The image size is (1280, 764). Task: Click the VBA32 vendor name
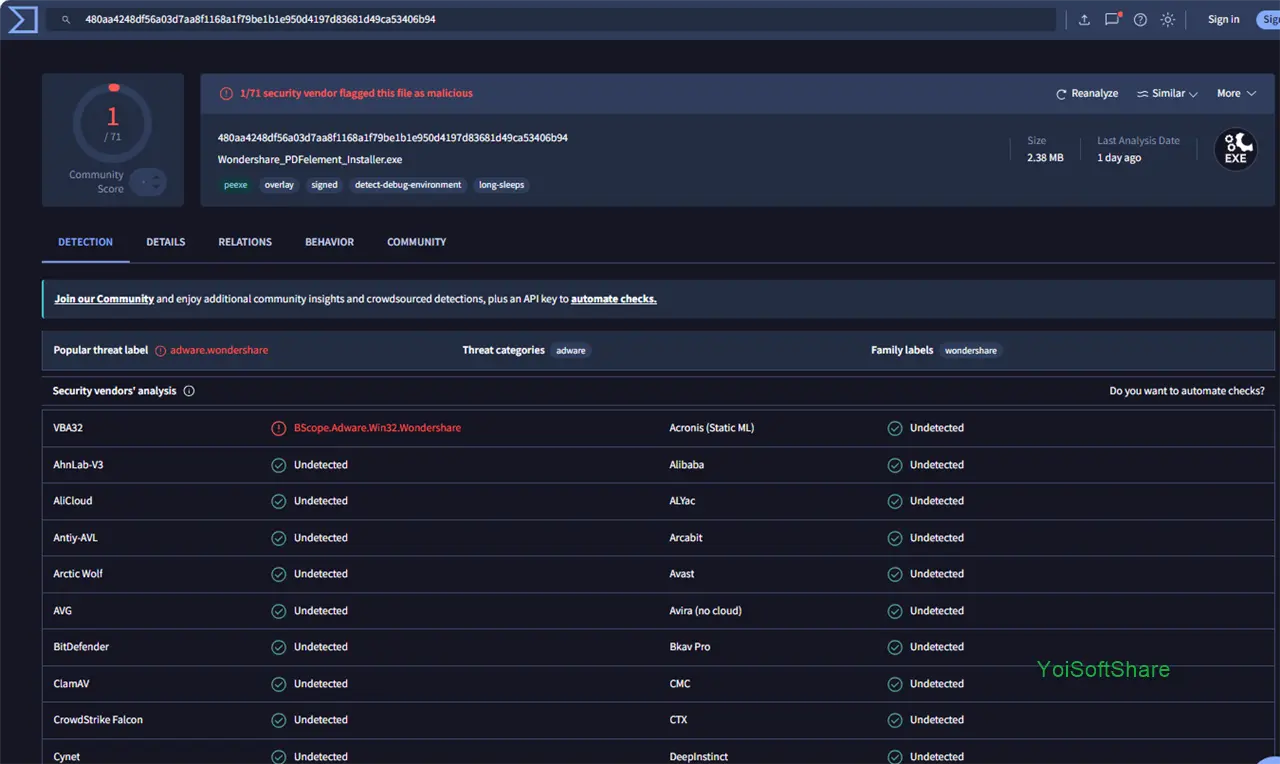tap(68, 428)
